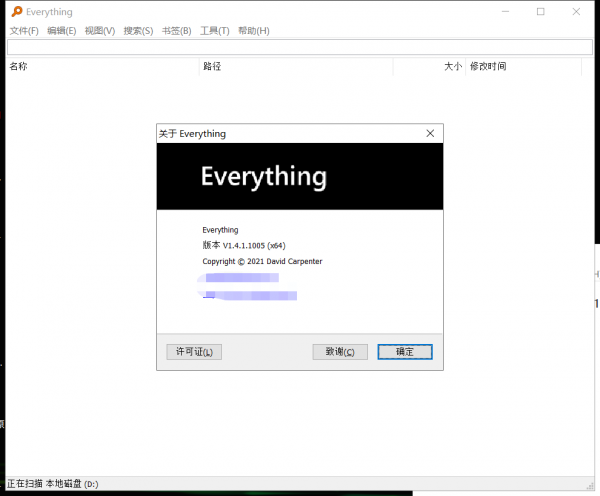
Task: Sort results by the 路径 column header
Action: (295, 67)
